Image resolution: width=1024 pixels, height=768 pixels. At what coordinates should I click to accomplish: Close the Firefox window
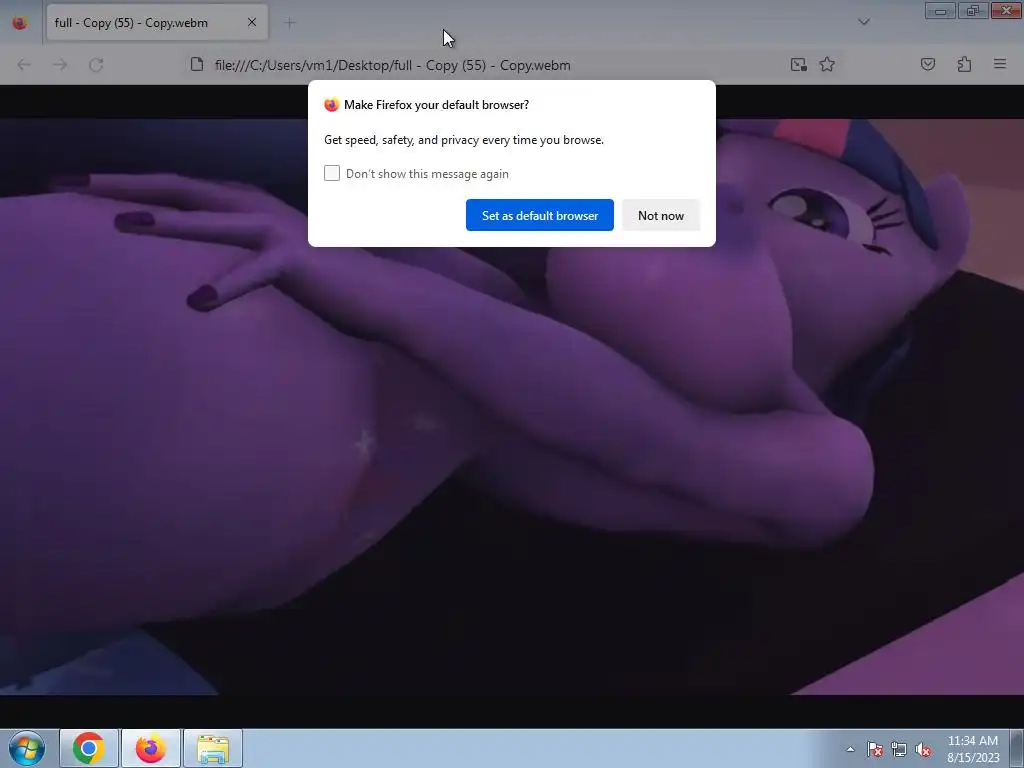[1006, 10]
